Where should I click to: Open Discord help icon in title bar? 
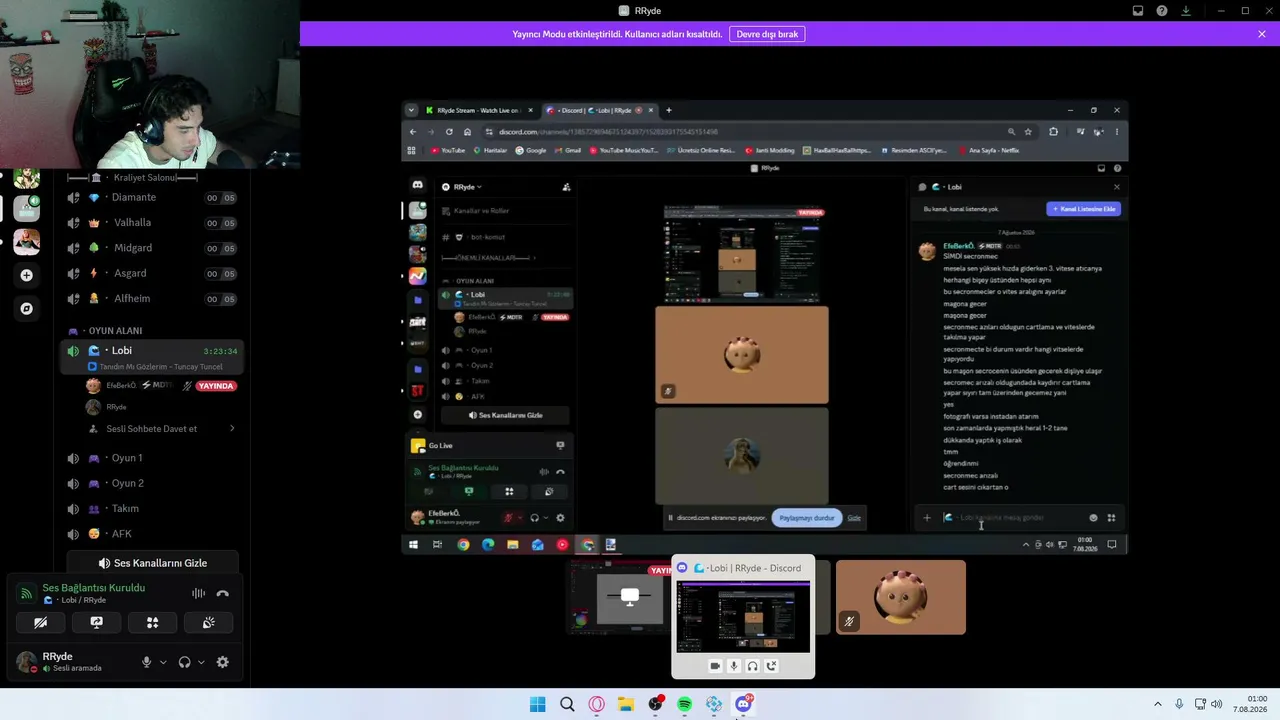[x=1162, y=11]
